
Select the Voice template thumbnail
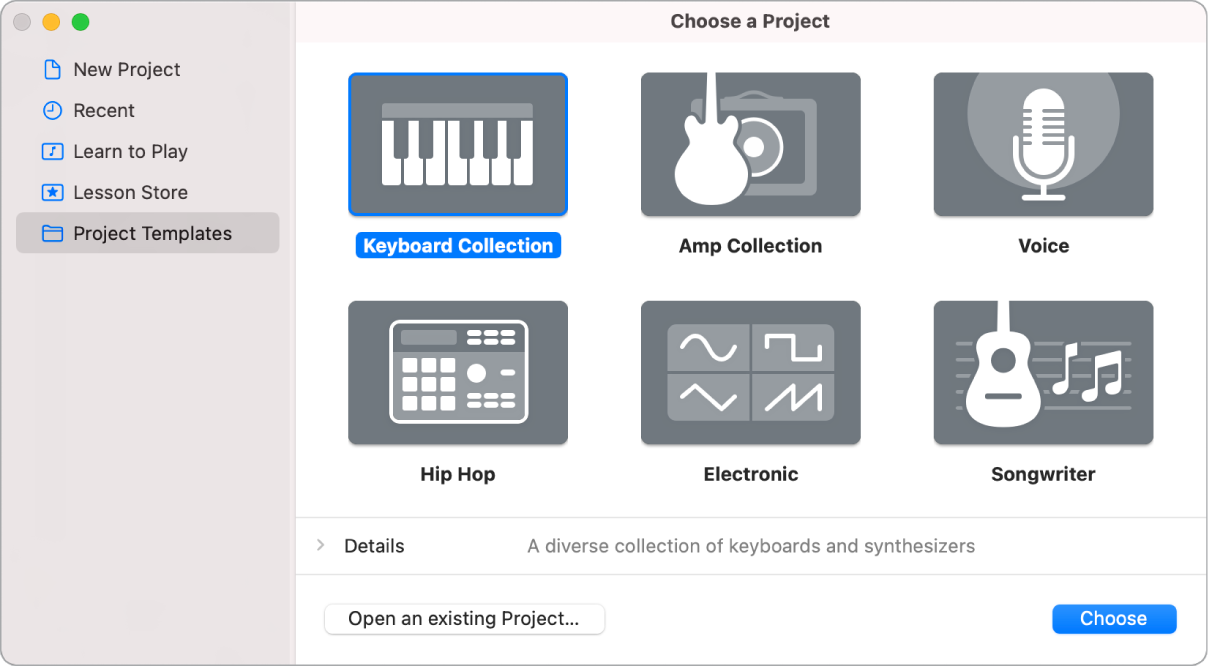(x=1043, y=144)
